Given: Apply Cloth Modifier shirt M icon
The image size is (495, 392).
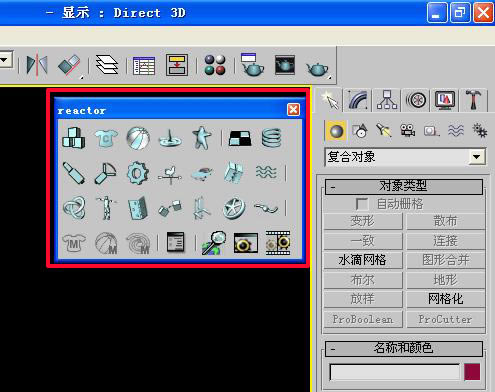Looking at the screenshot, I should click(74, 243).
